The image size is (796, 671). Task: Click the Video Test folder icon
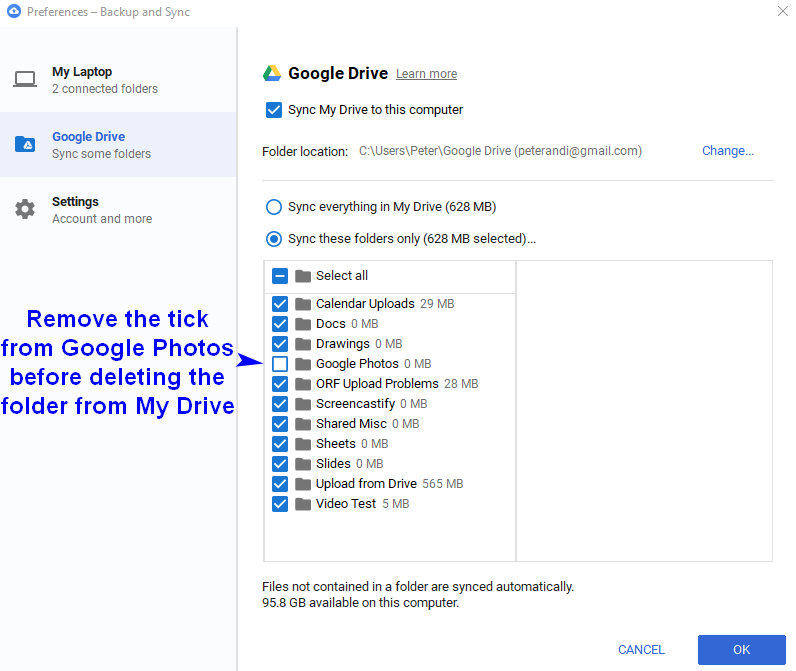coord(303,504)
